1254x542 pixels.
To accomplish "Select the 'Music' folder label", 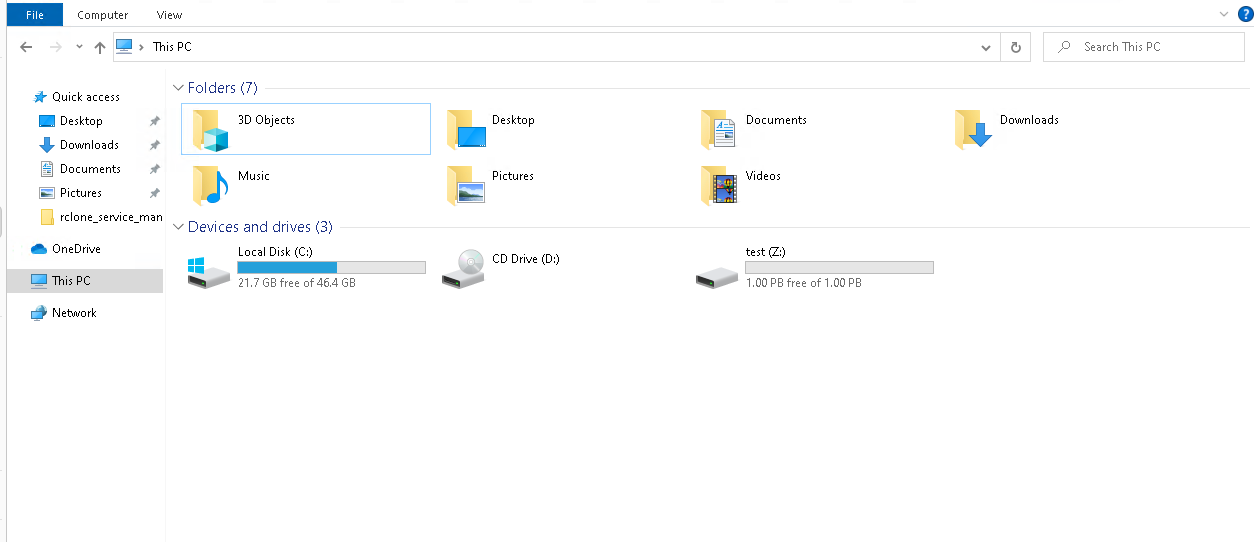I will pyautogui.click(x=254, y=176).
